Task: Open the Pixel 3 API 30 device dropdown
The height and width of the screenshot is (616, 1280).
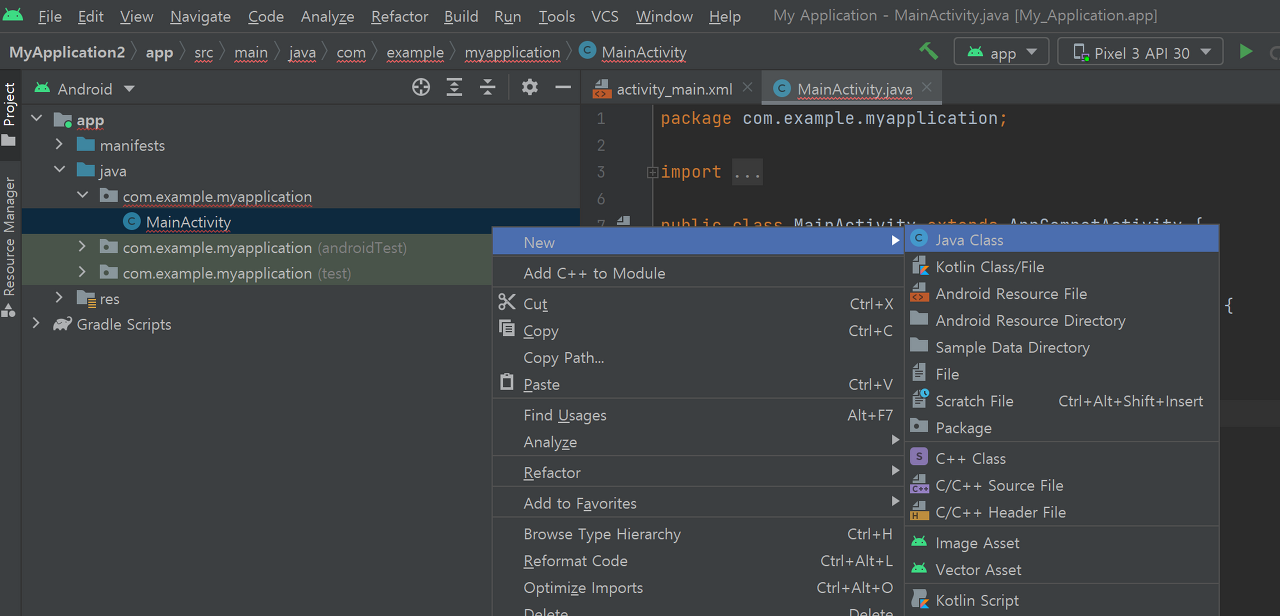Action: tap(1140, 53)
